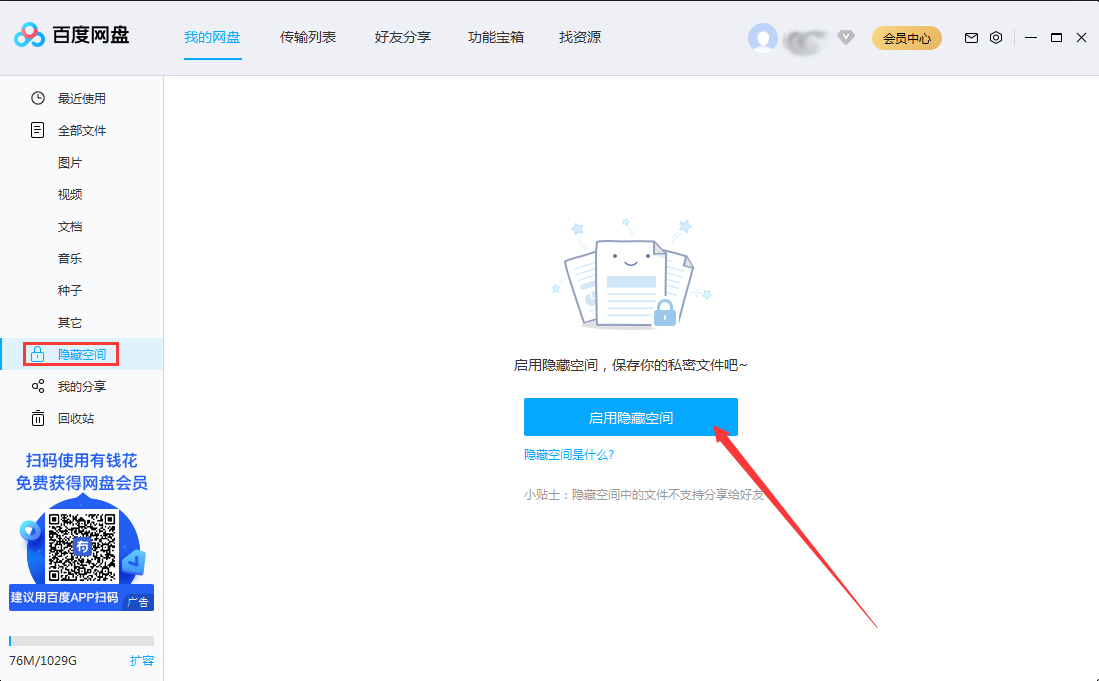Image resolution: width=1099 pixels, height=681 pixels.
Task: Open the 音乐 section in sidebar
Action: click(x=70, y=257)
